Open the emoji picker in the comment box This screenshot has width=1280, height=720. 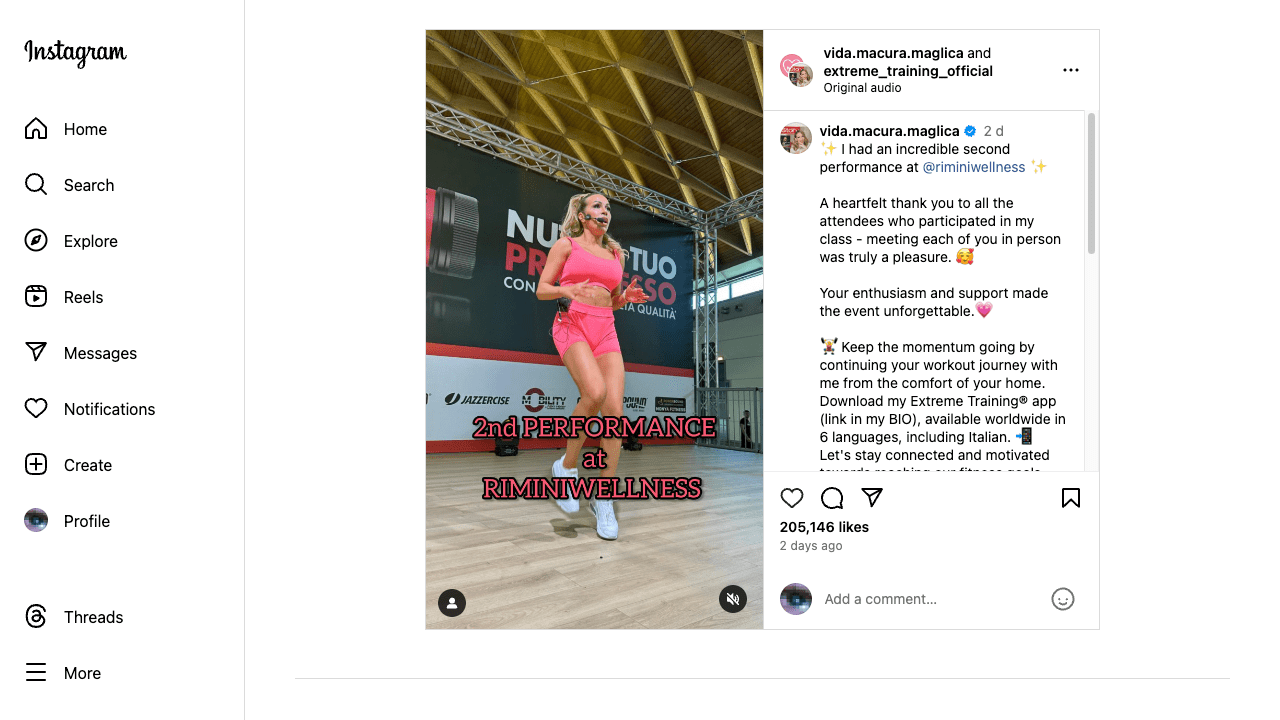click(1063, 599)
